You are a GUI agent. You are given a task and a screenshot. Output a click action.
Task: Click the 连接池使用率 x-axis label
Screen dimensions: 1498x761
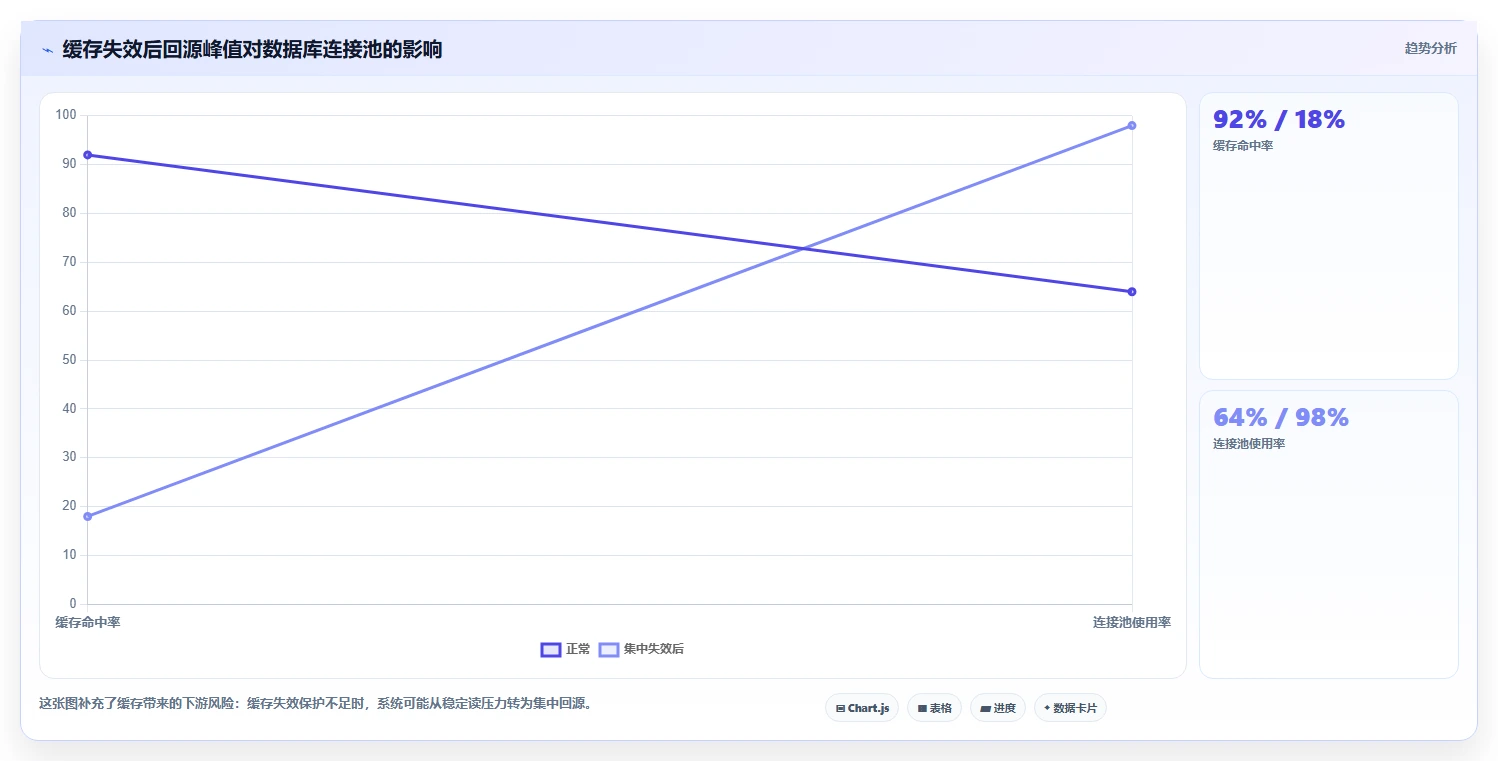(1131, 623)
